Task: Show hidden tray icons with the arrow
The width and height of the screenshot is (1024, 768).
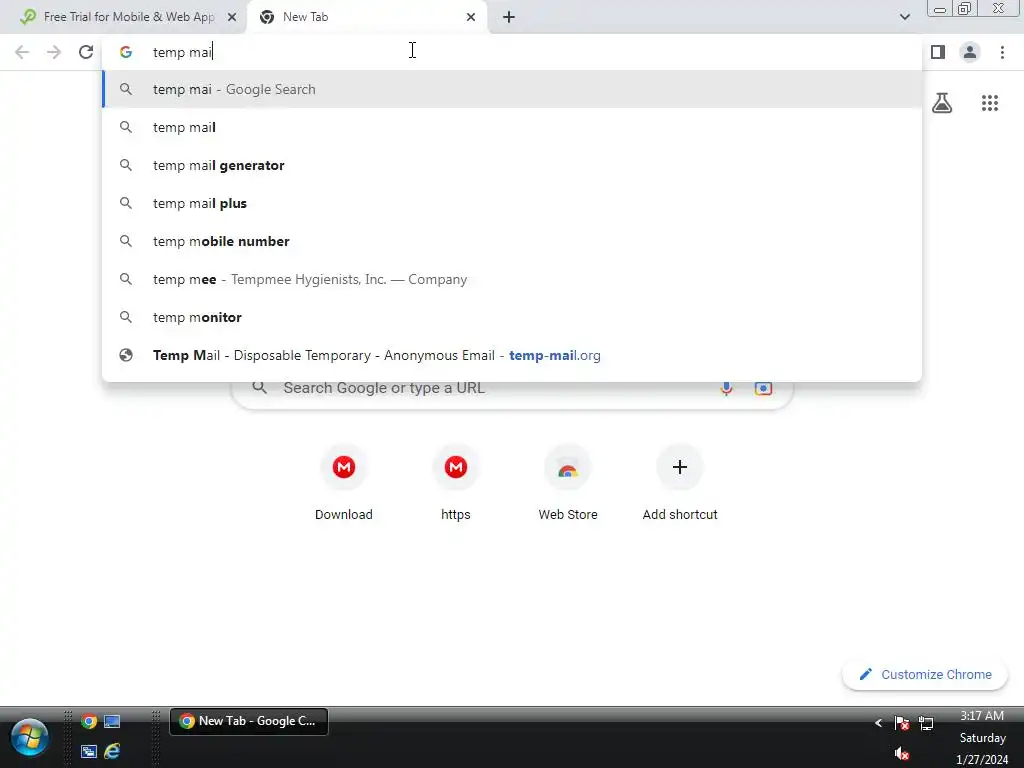Action: pos(878,723)
